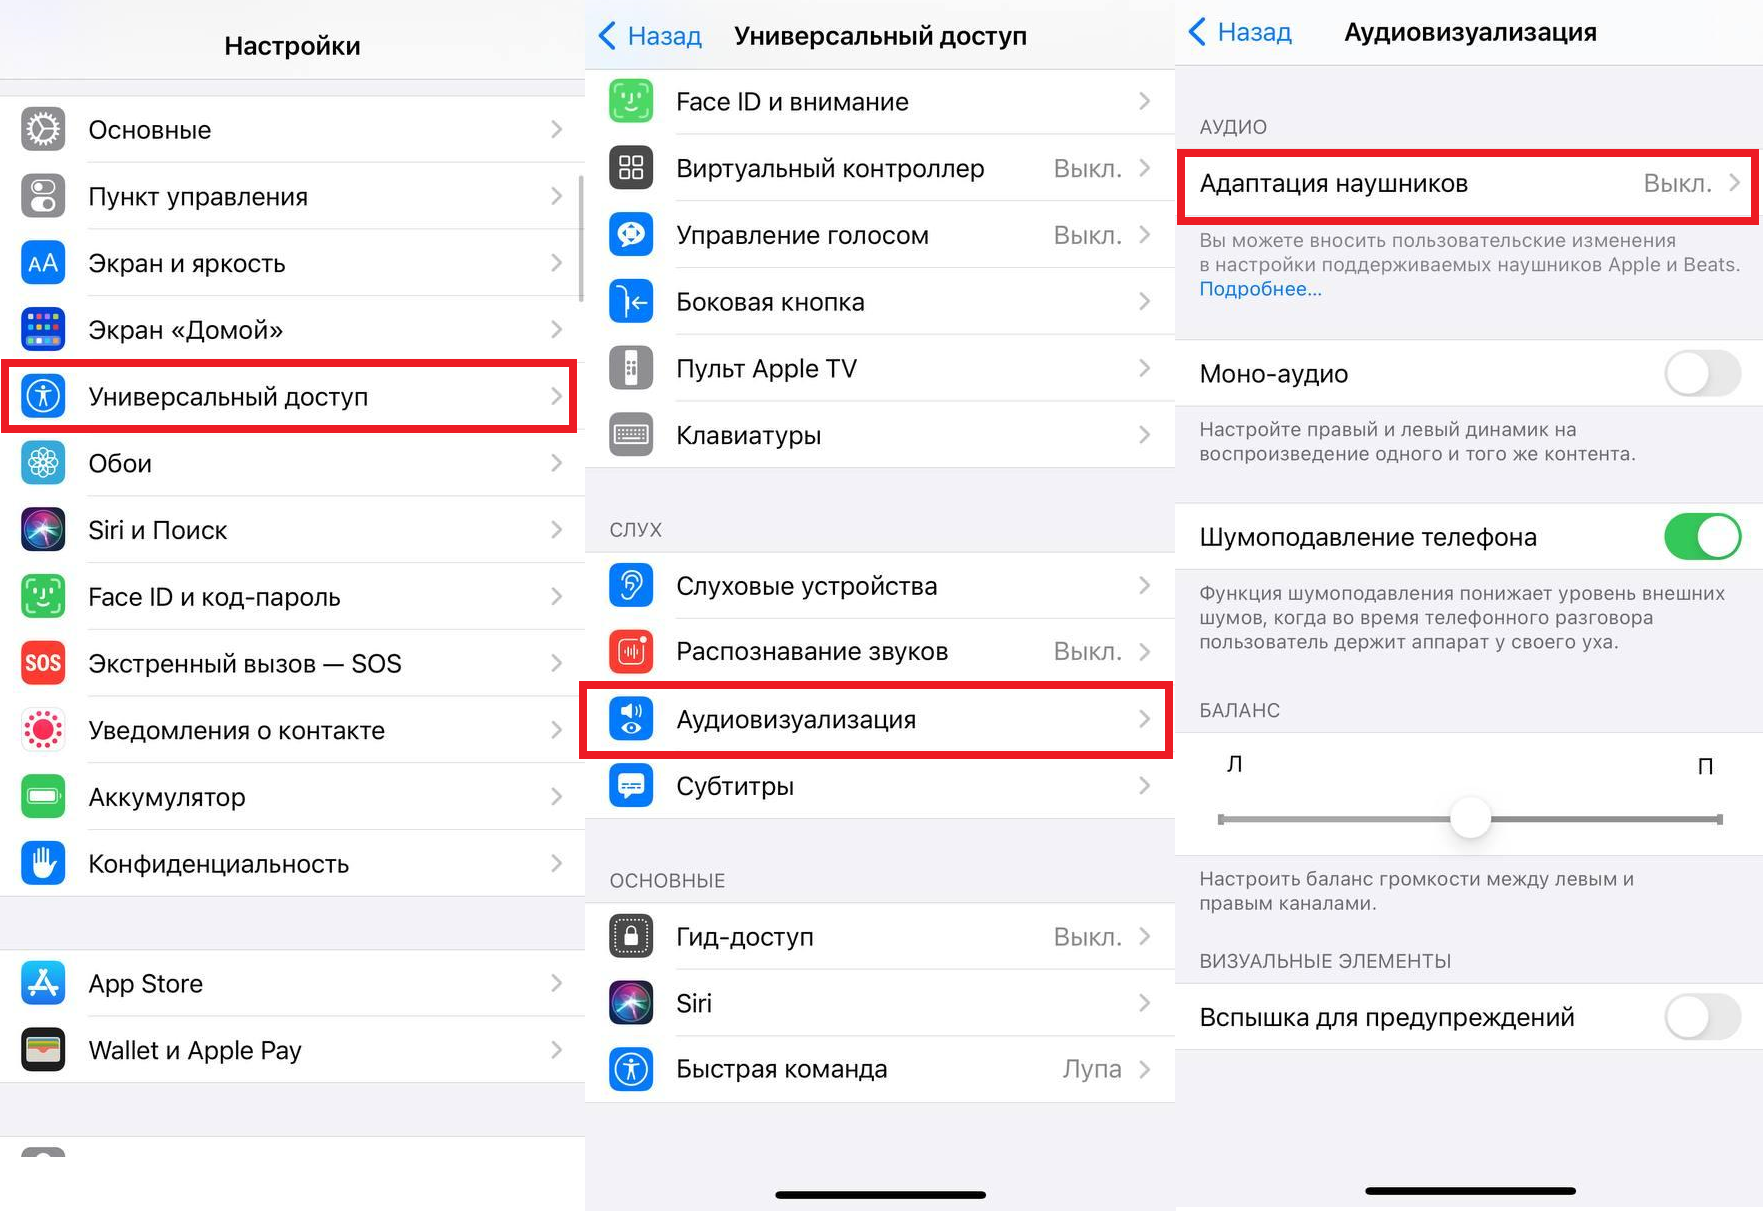The height and width of the screenshot is (1221, 1763).
Task: Tap the Пункт управления toggle icon
Action: coord(43,196)
